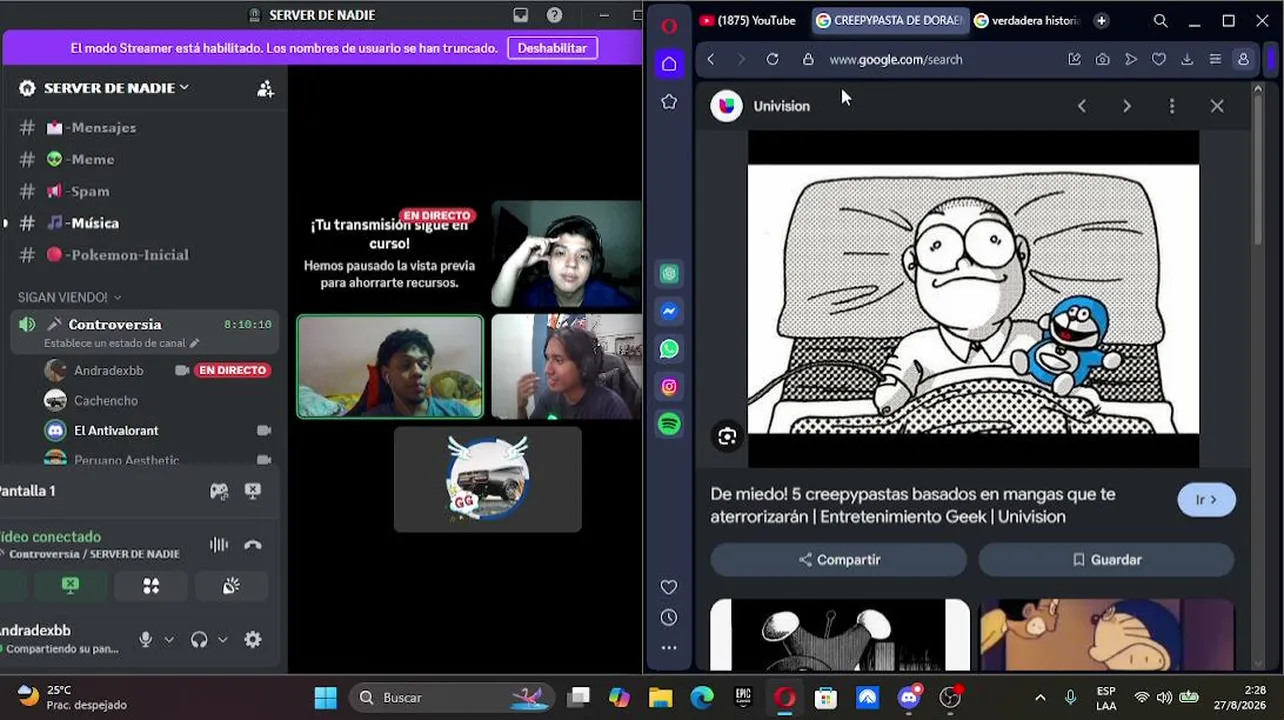Viewport: 1284px width, 720px height.
Task: Stop streaming Pantalla 1 monitor icon
Action: (x=253, y=491)
